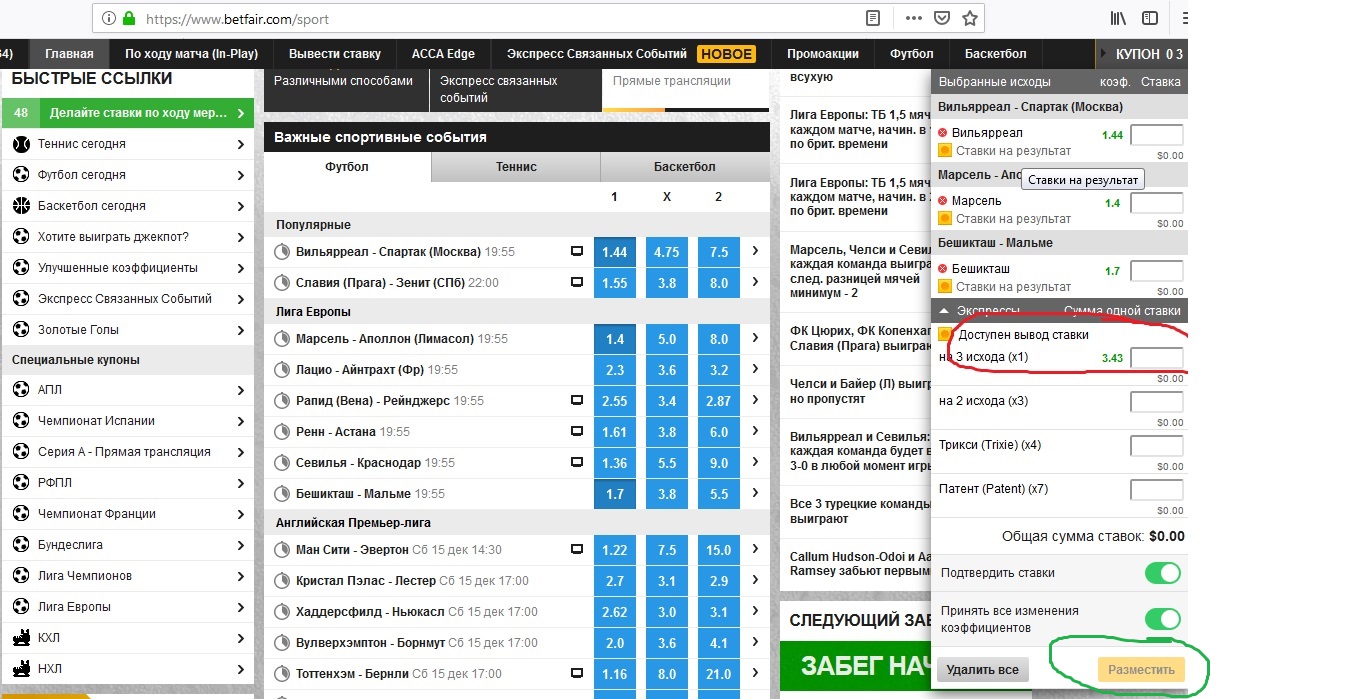Image resolution: width=1346 pixels, height=699 pixels.
Task: Open ACCA Edge in top navigation
Action: coord(443,54)
